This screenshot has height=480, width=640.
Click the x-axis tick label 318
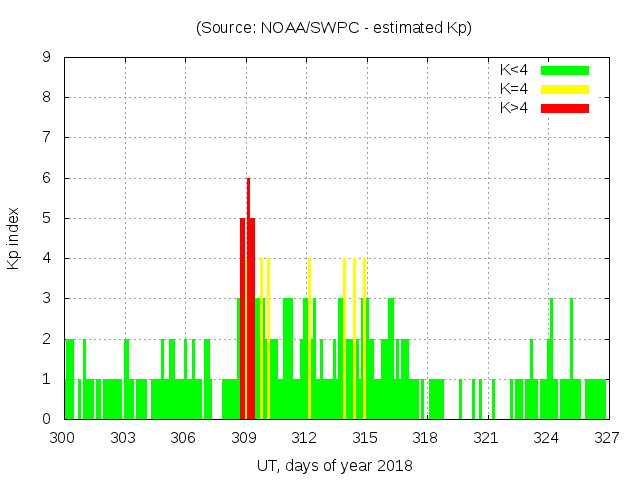point(425,438)
